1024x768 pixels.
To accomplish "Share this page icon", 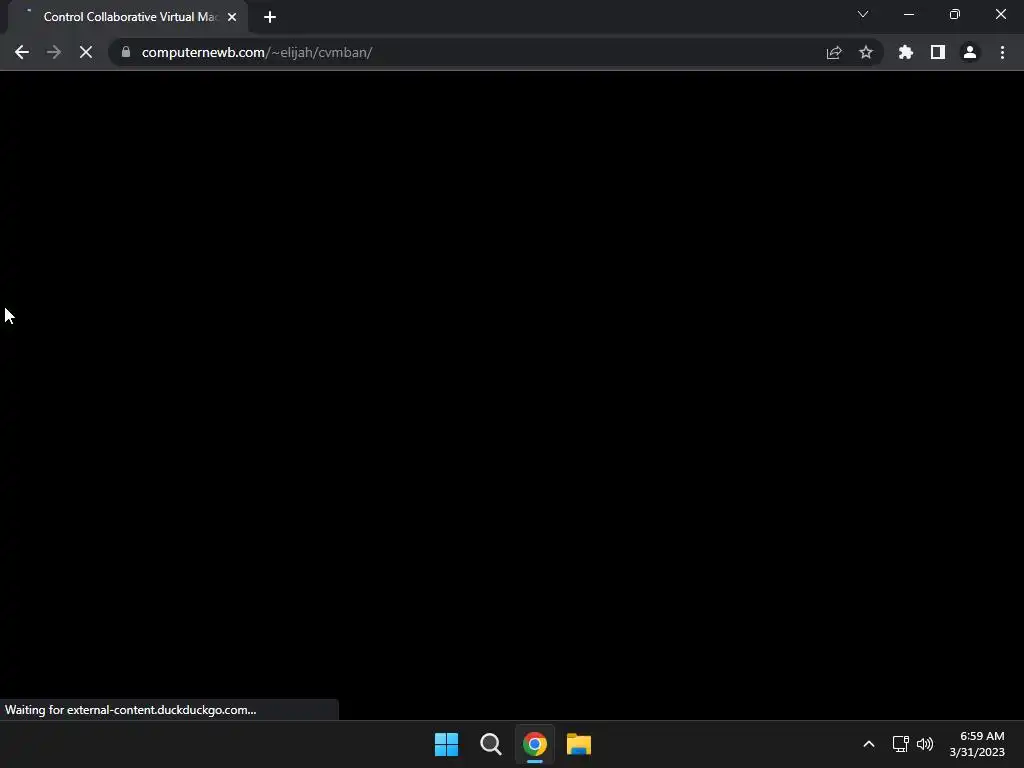I will point(834,52).
